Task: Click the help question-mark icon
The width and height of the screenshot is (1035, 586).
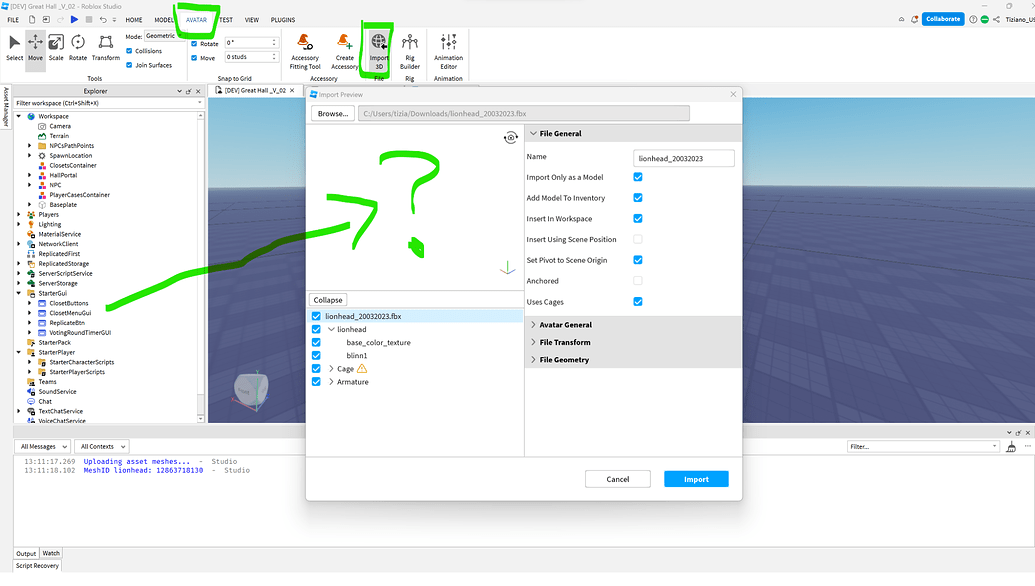Action: point(973,19)
